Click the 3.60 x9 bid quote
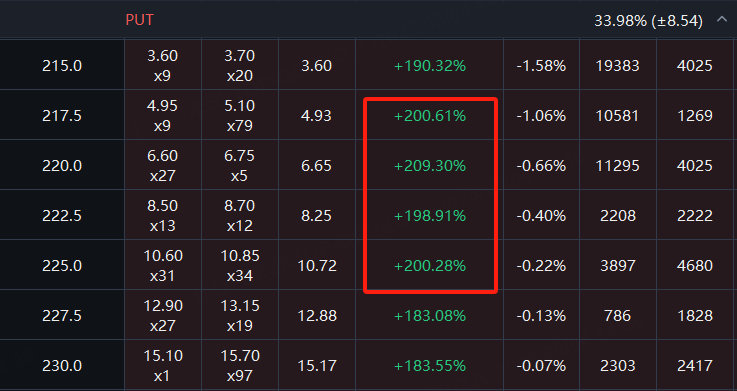This screenshot has height=391, width=737. (162, 65)
